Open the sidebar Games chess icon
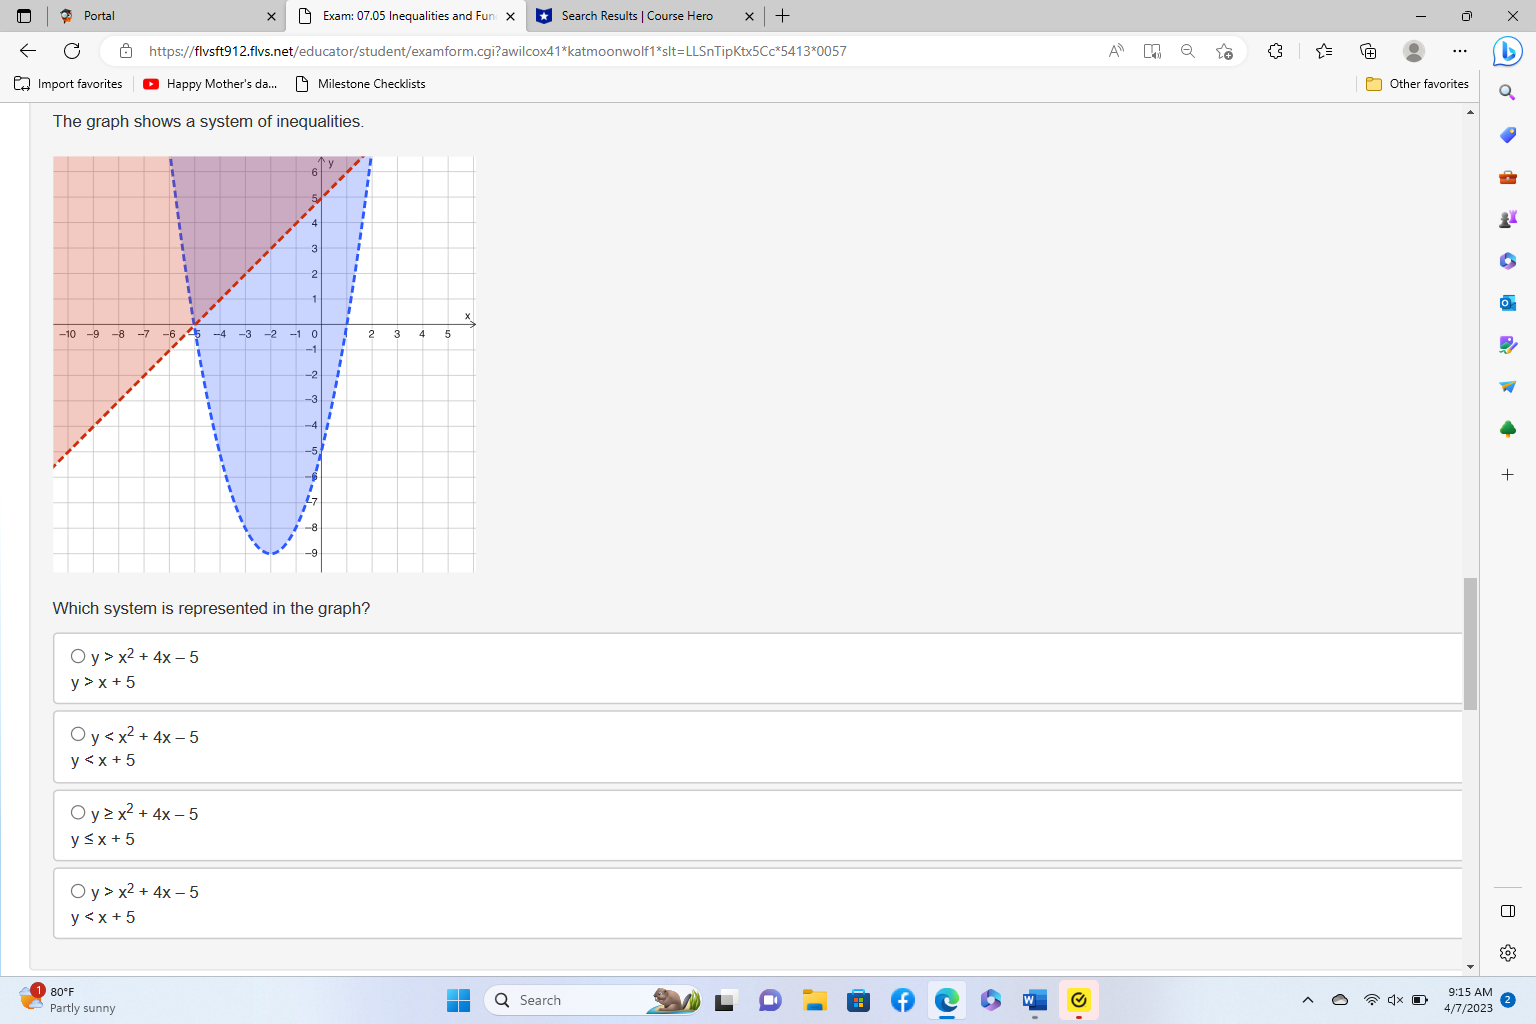1536x1024 pixels. 1508,219
